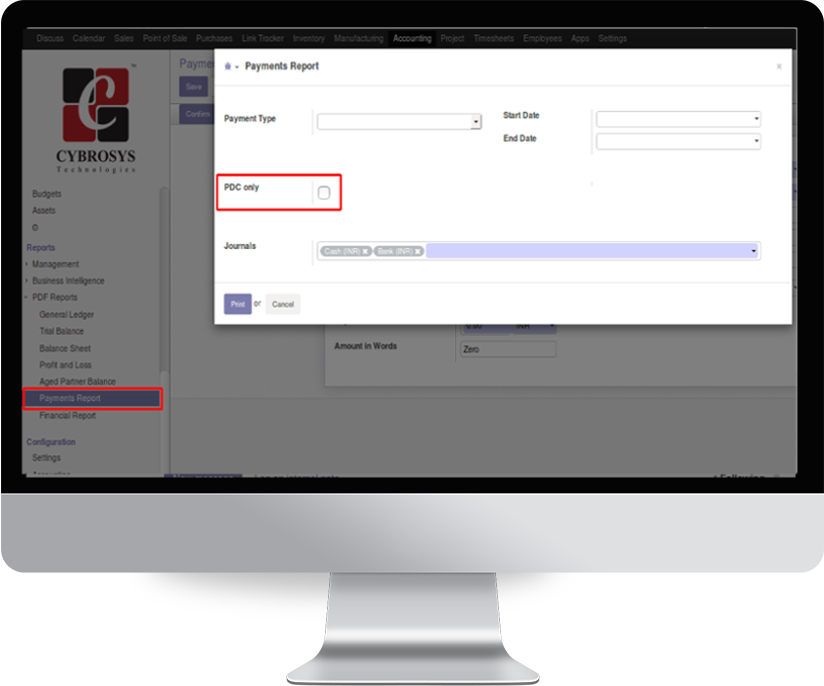Open Profit and Loss report

65,365
